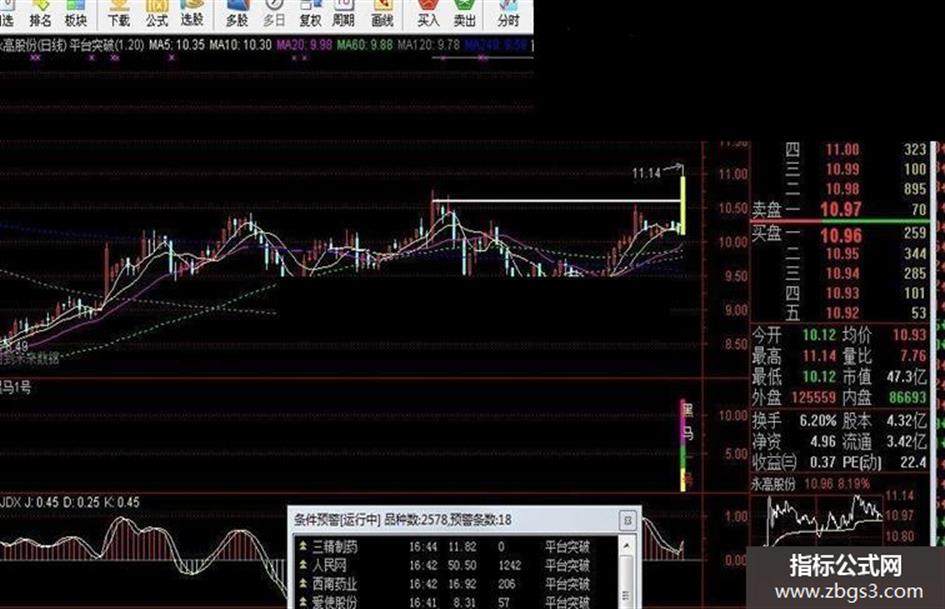Click the PE(动) value 22.4

tap(912, 463)
